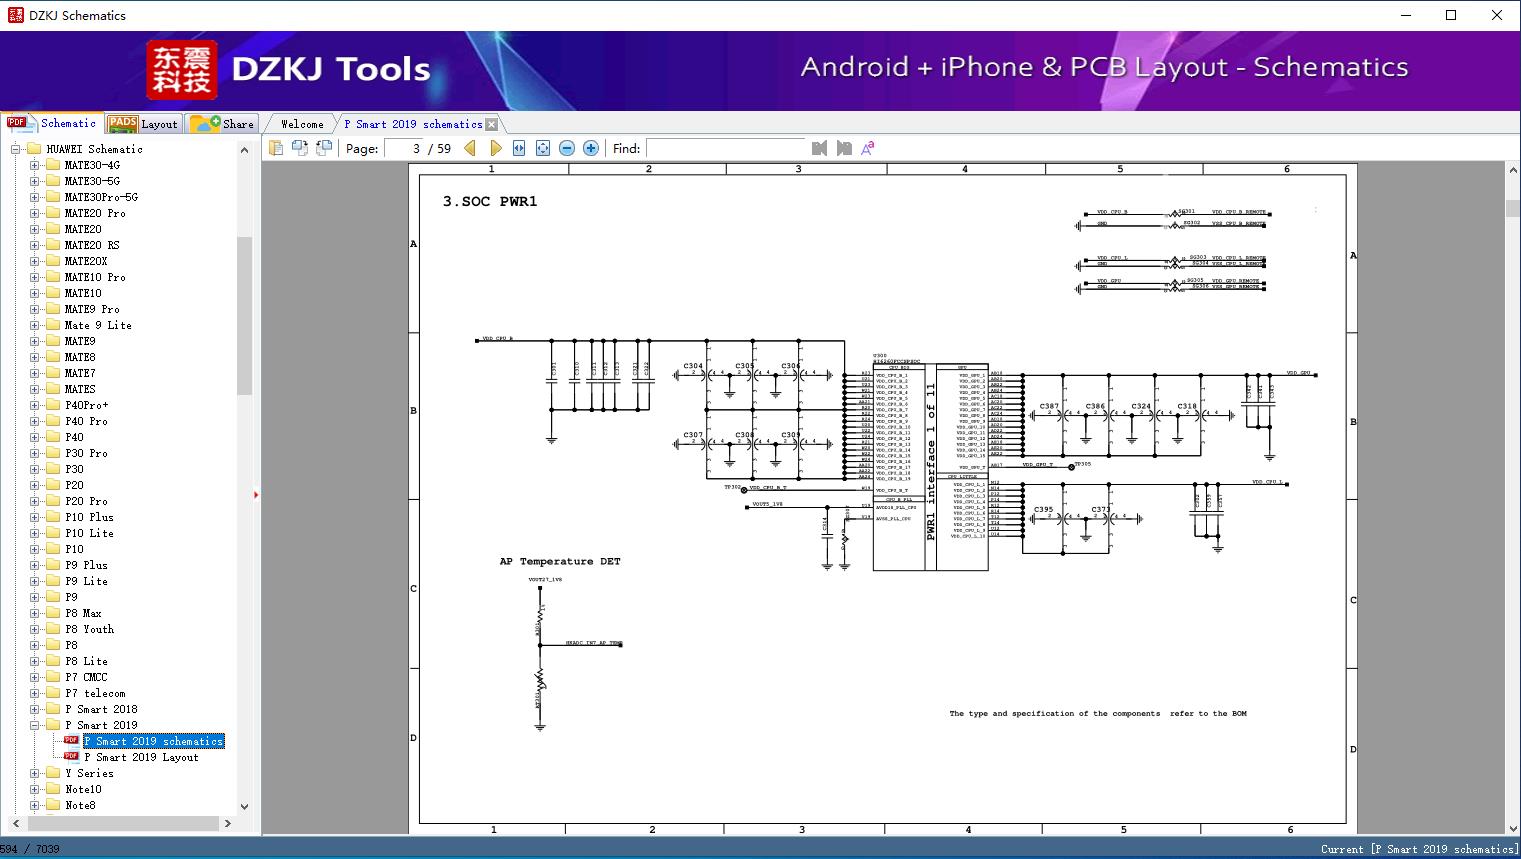The height and width of the screenshot is (859, 1521).
Task: Select the P Smart 2019 schematics document tab
Action: [x=413, y=124]
